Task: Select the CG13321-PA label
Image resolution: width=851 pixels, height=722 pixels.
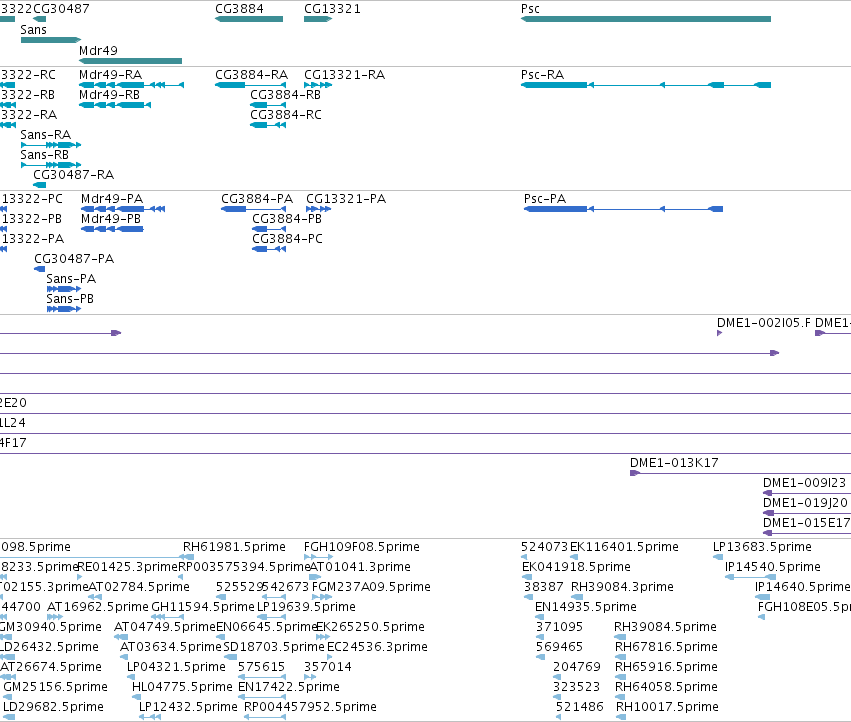Action: (346, 199)
